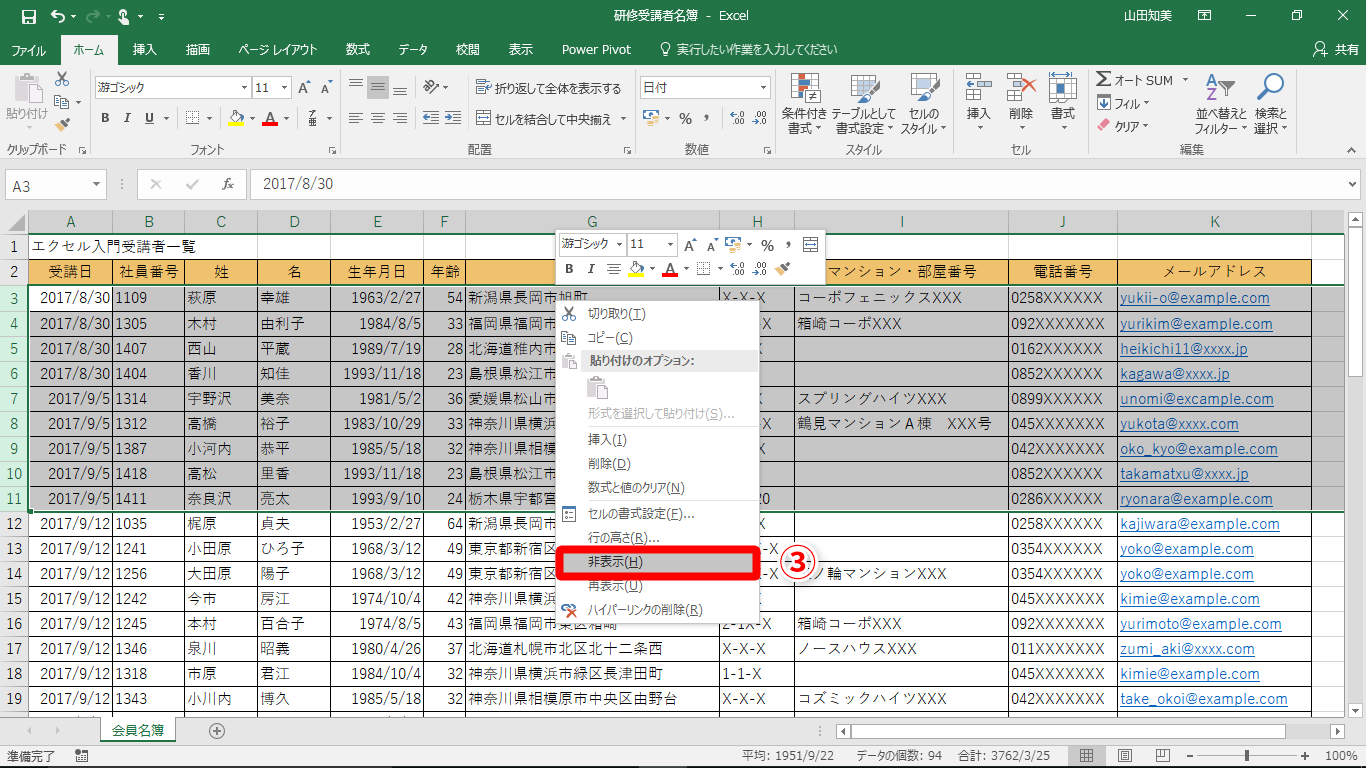This screenshot has width=1366, height=768.
Task: Click the 削除 delete cells button in ribbon
Action: pos(1020,101)
